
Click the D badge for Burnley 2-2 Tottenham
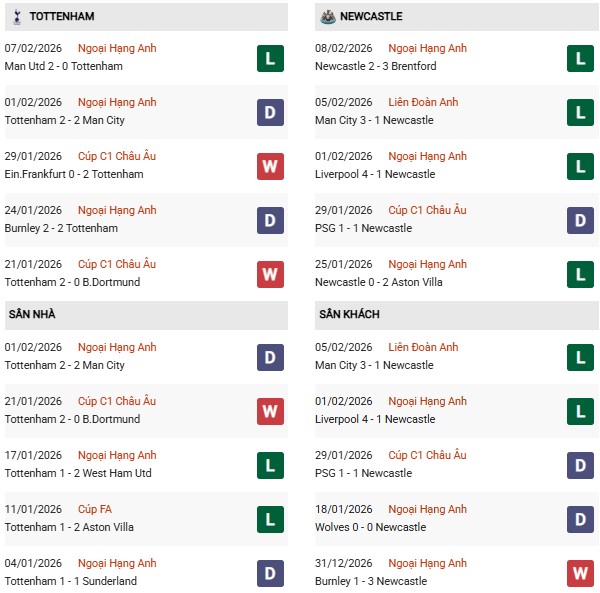click(270, 220)
